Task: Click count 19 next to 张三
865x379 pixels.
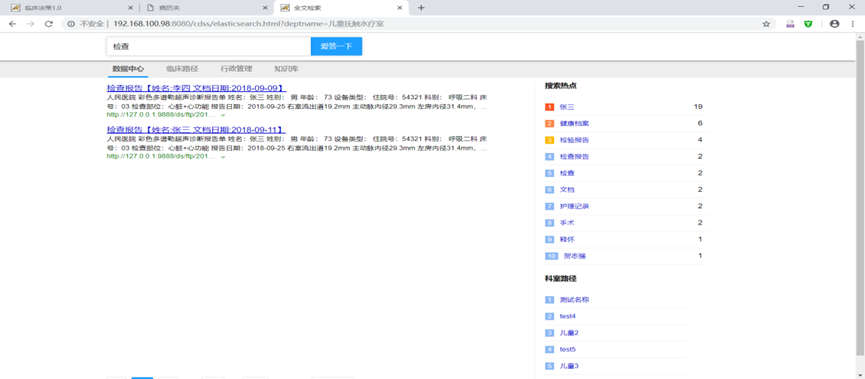Action: pyautogui.click(x=698, y=107)
